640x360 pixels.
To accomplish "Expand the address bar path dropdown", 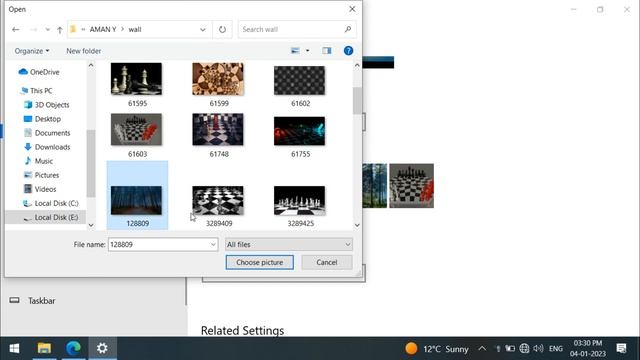I will (203, 29).
